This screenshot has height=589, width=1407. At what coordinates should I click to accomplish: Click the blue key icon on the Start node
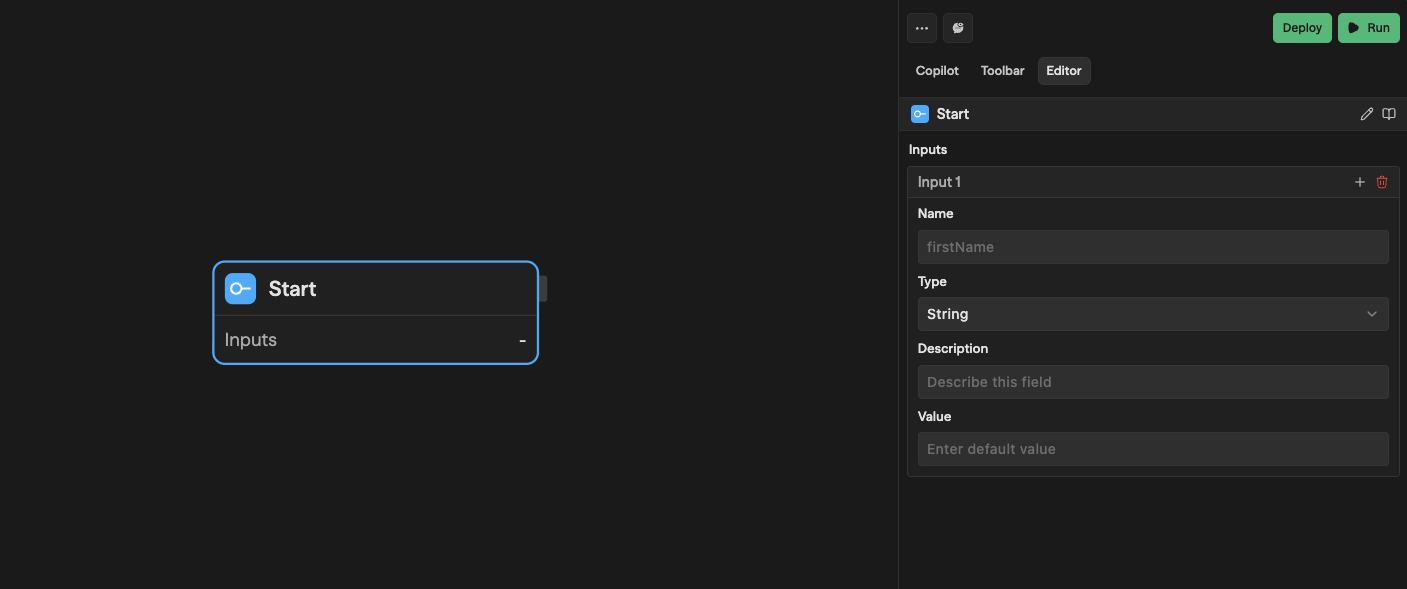pyautogui.click(x=240, y=288)
